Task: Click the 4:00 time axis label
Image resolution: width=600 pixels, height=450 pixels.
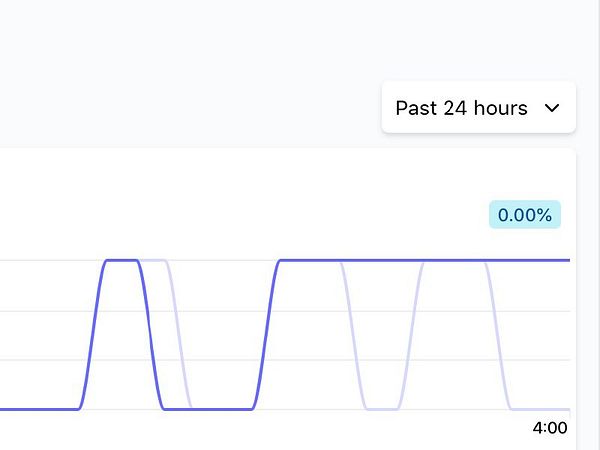Action: coord(549,428)
